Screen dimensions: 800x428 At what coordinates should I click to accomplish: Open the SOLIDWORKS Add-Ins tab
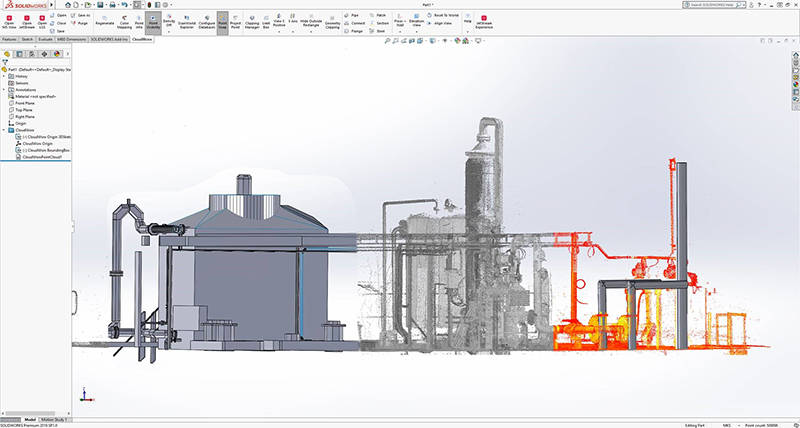[110, 39]
